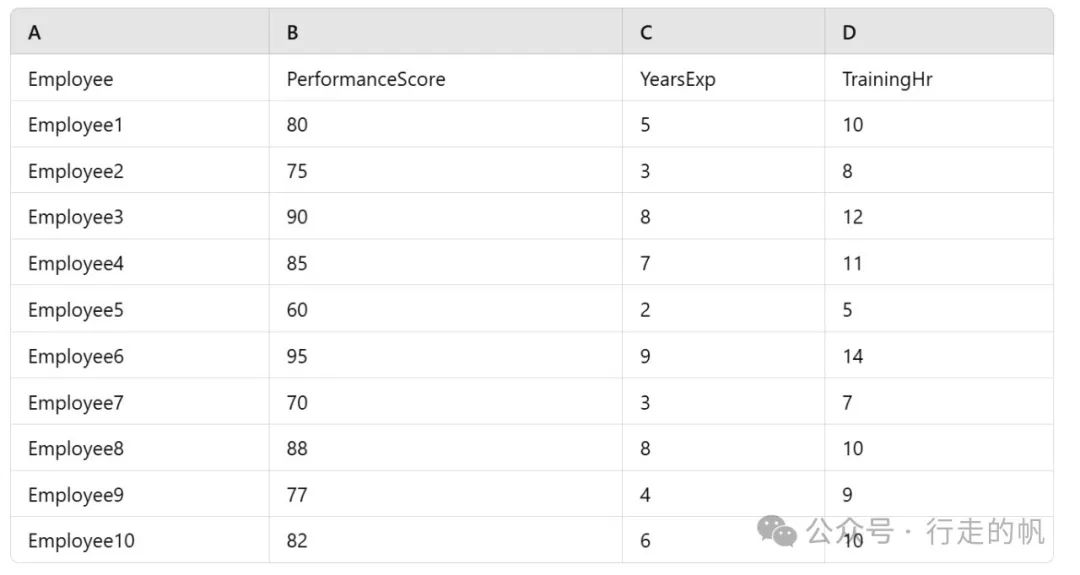Select the Employee header cell

coord(140,79)
